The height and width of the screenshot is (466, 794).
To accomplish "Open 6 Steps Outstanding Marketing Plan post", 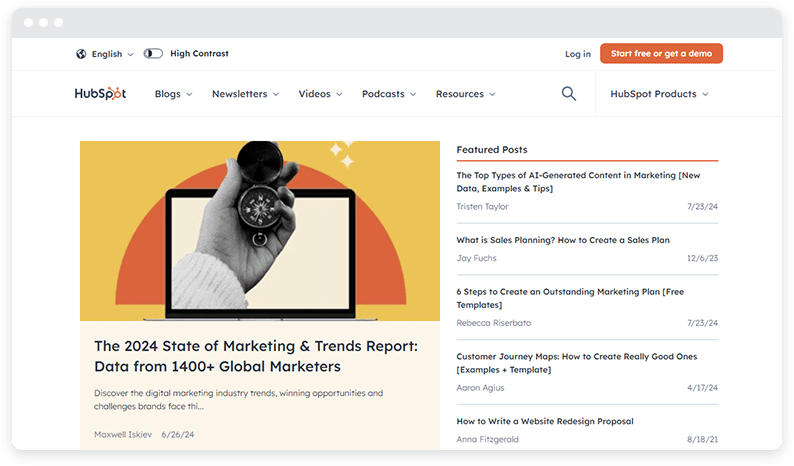I will tap(570, 298).
